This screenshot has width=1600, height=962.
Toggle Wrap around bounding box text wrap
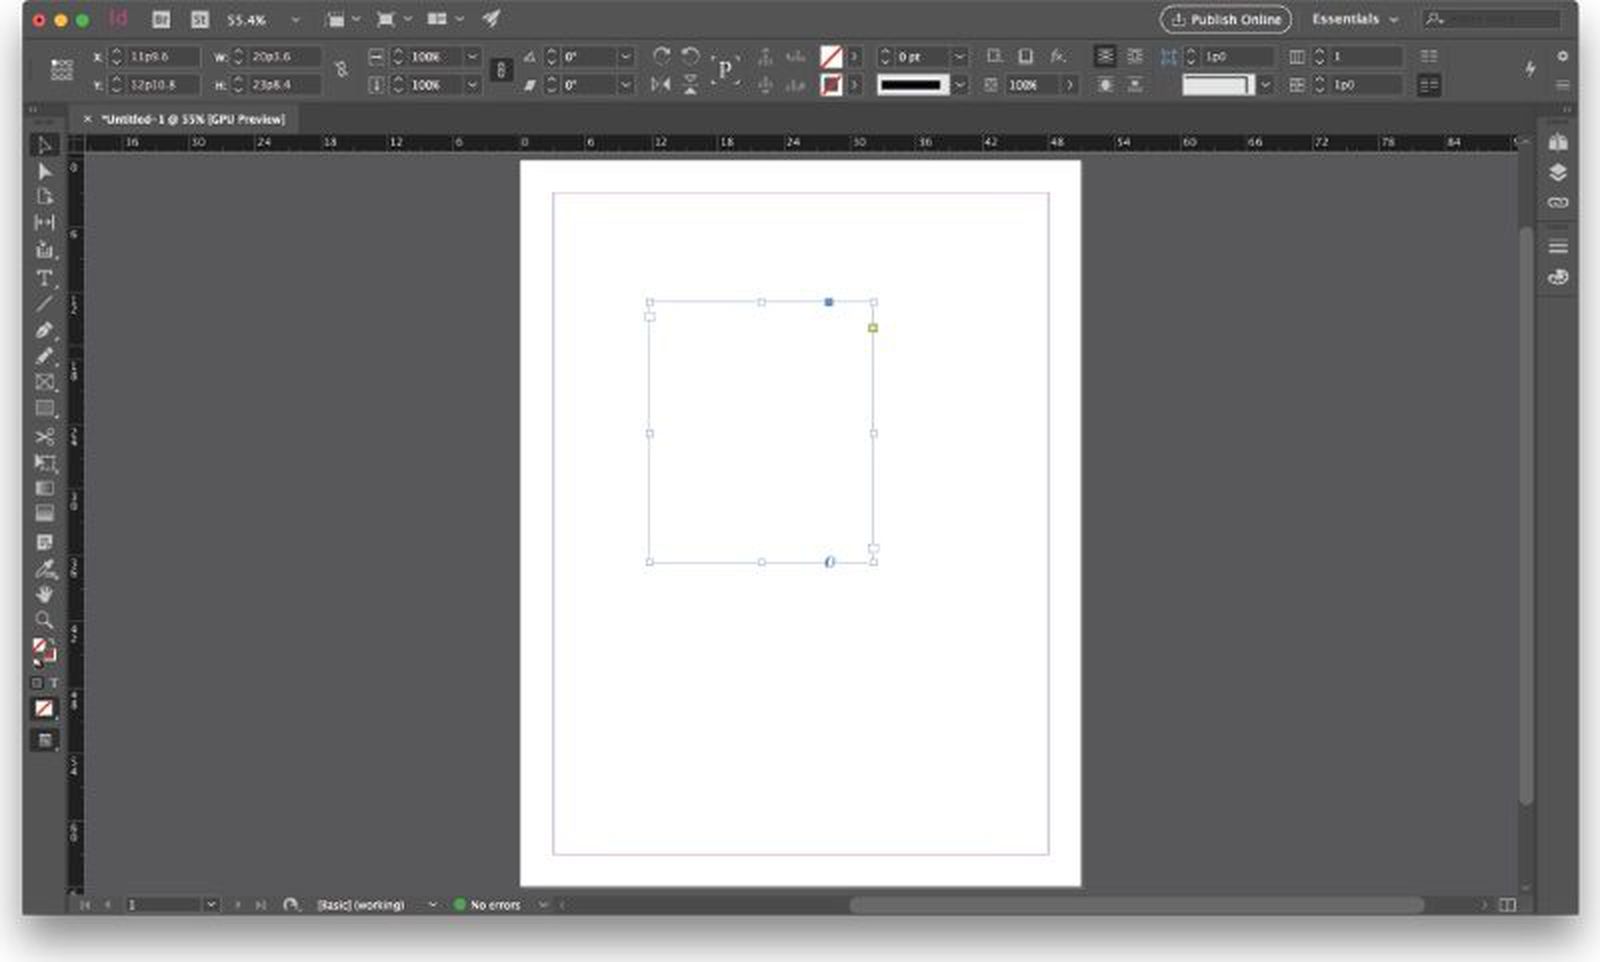tap(1135, 57)
